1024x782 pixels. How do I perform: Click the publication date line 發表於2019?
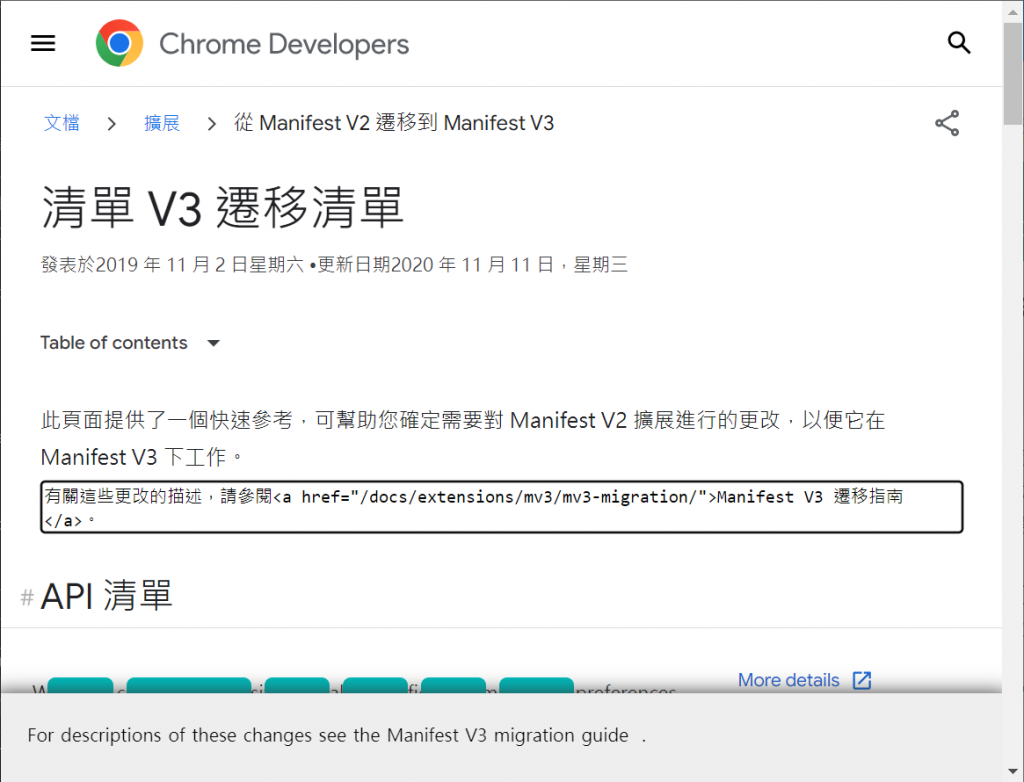(334, 265)
